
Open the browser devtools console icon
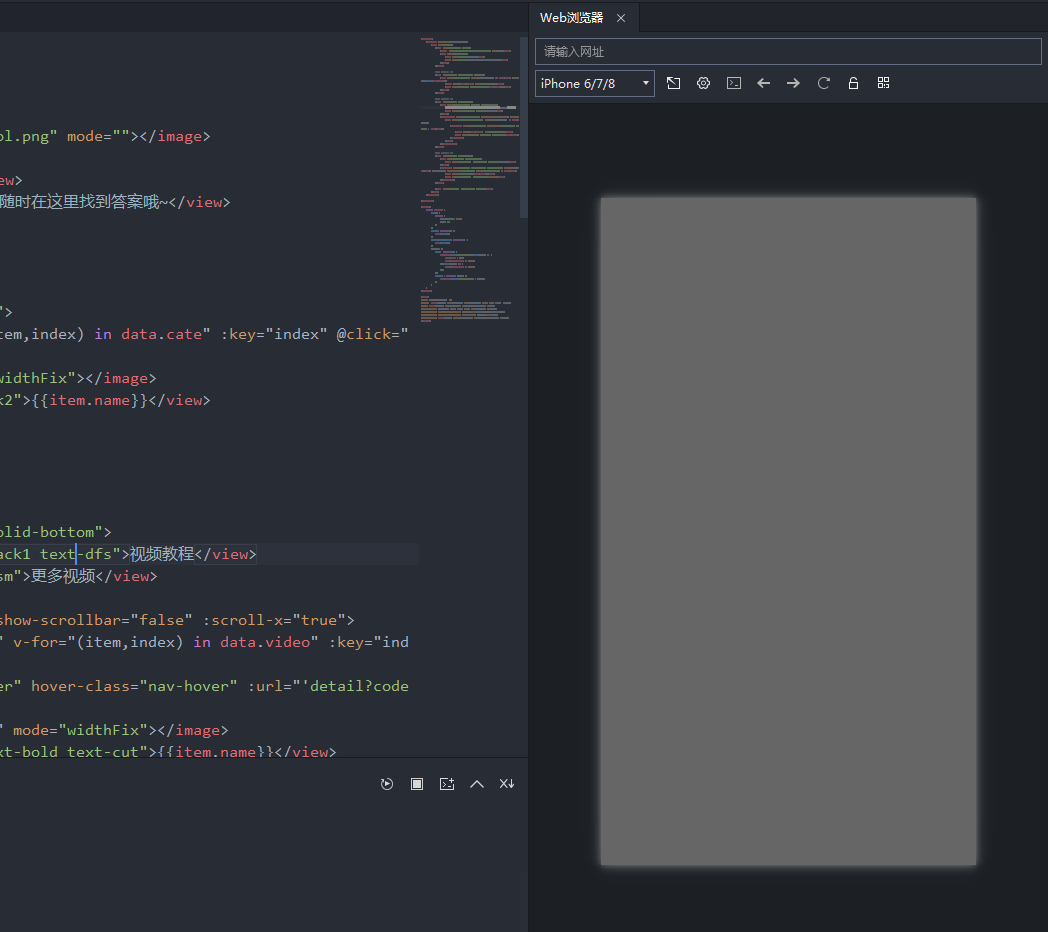click(x=734, y=83)
